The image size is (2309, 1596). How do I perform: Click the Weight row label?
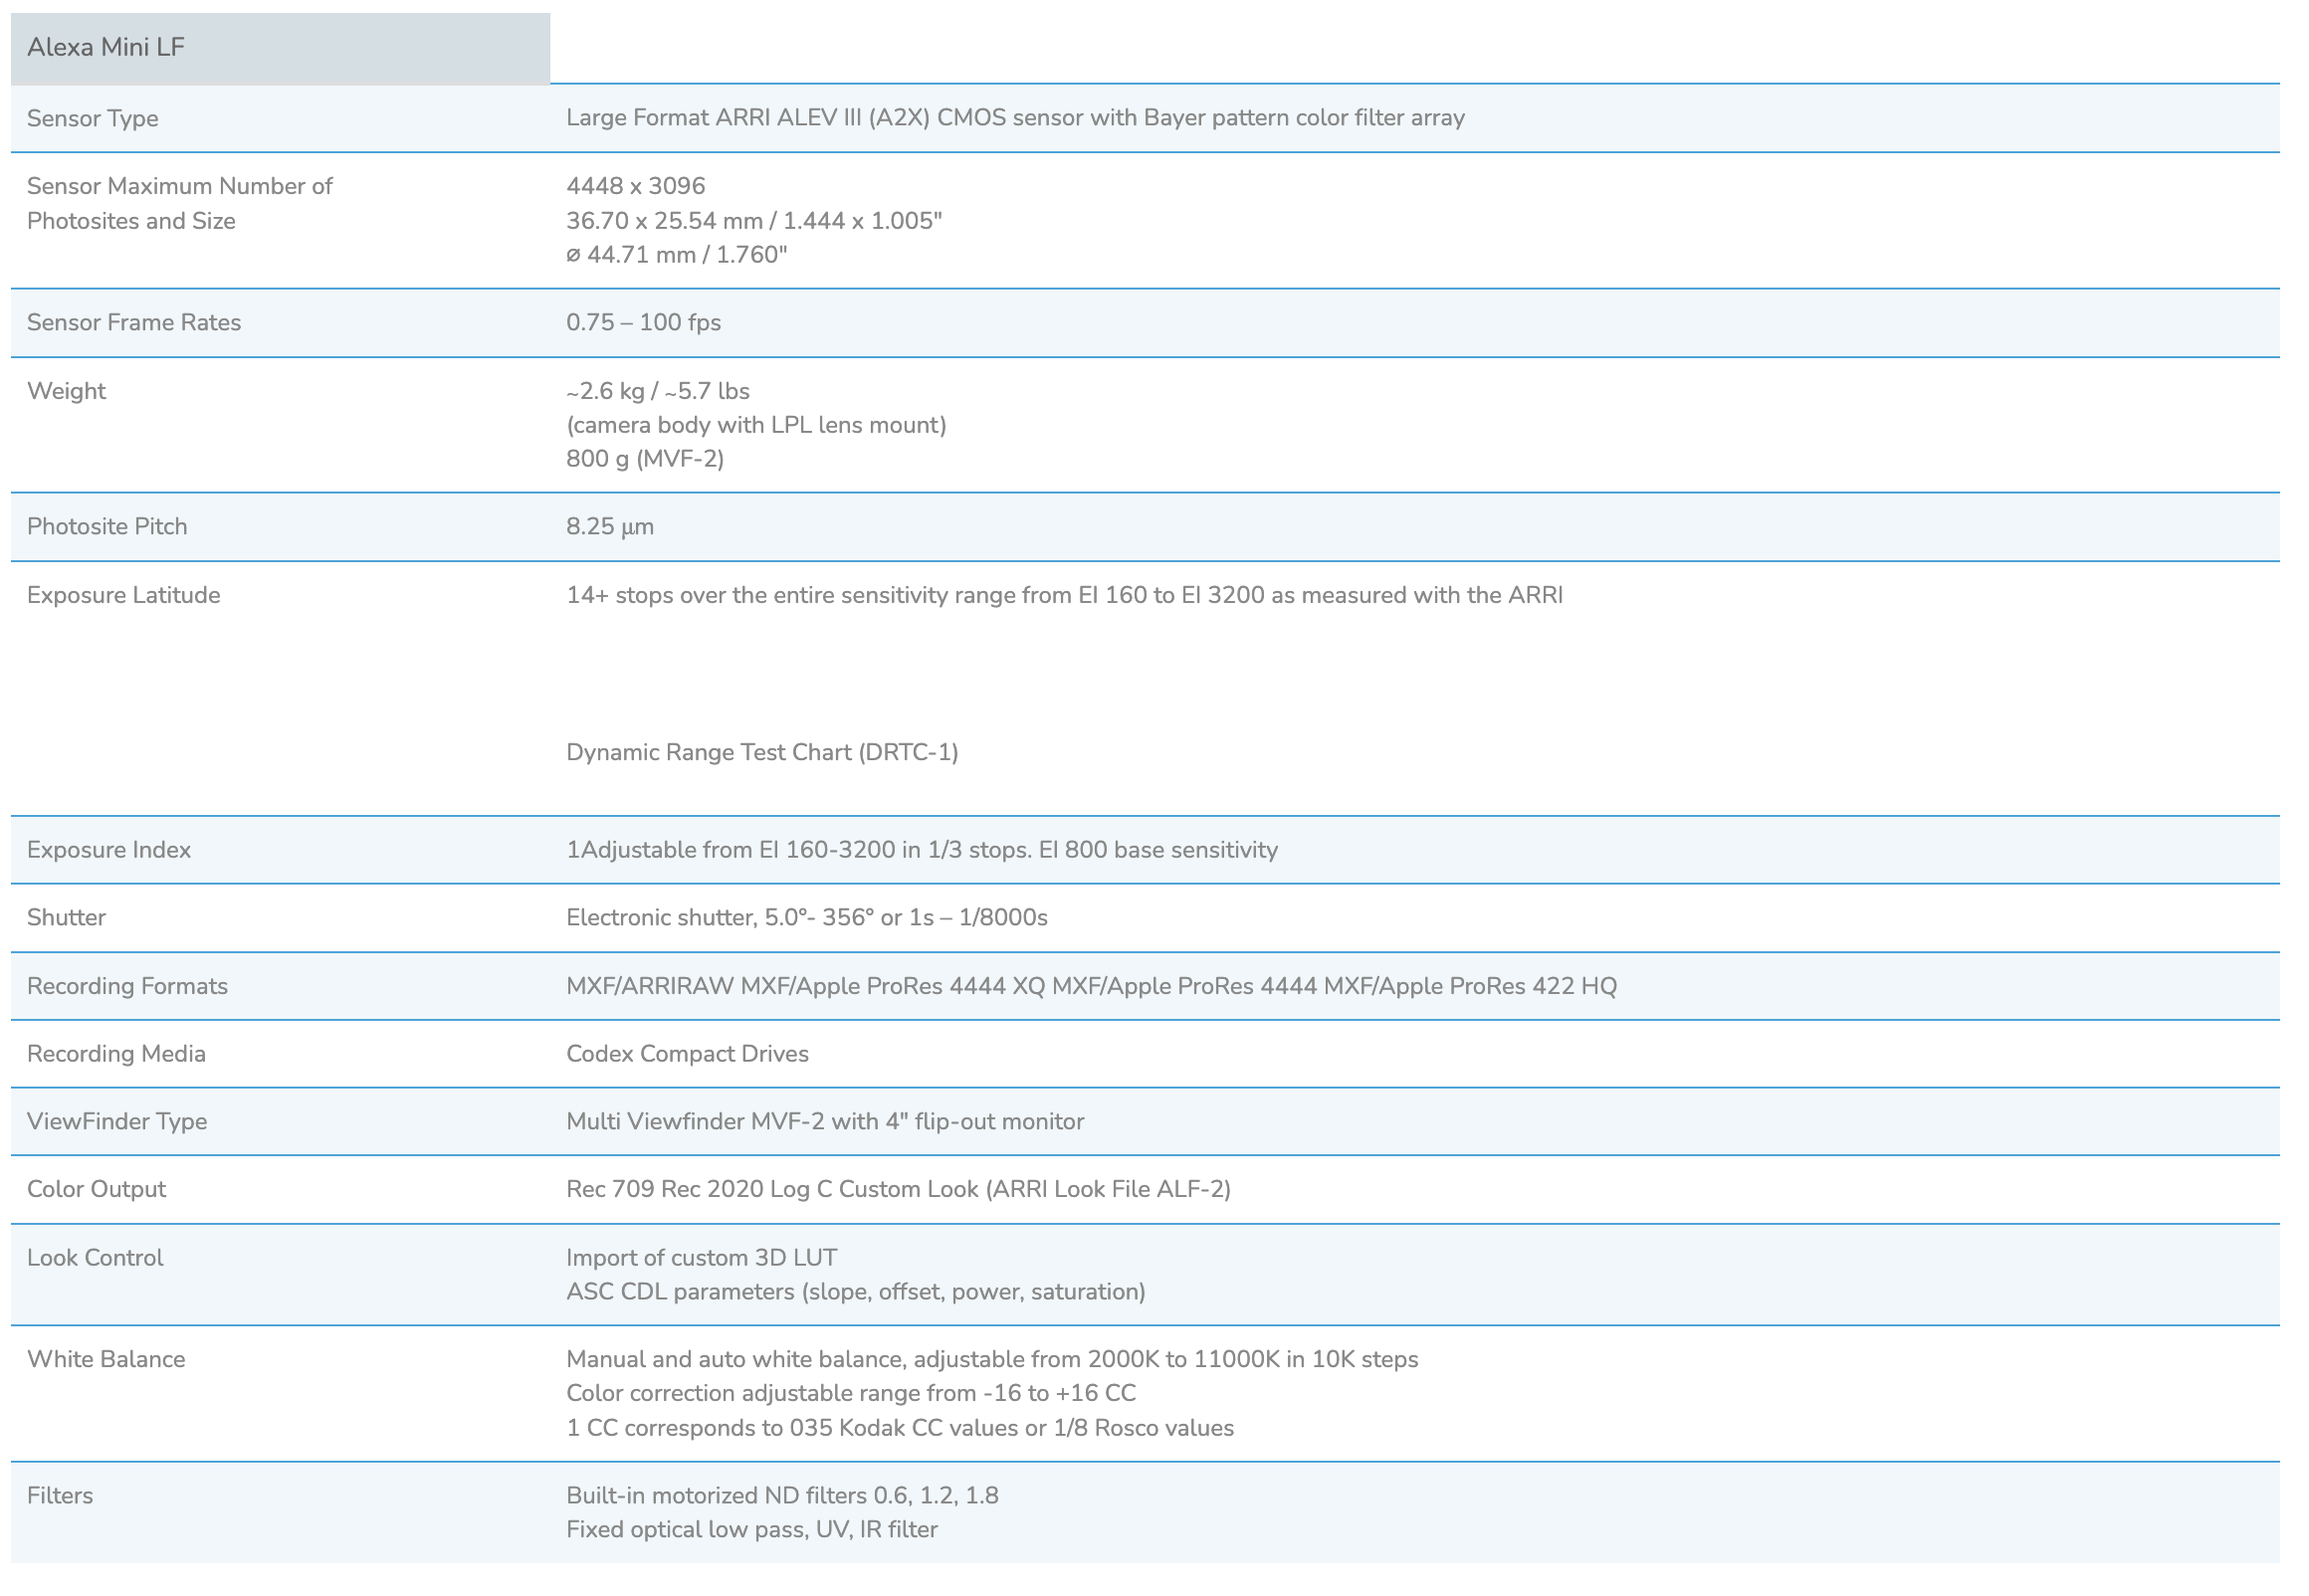click(66, 391)
